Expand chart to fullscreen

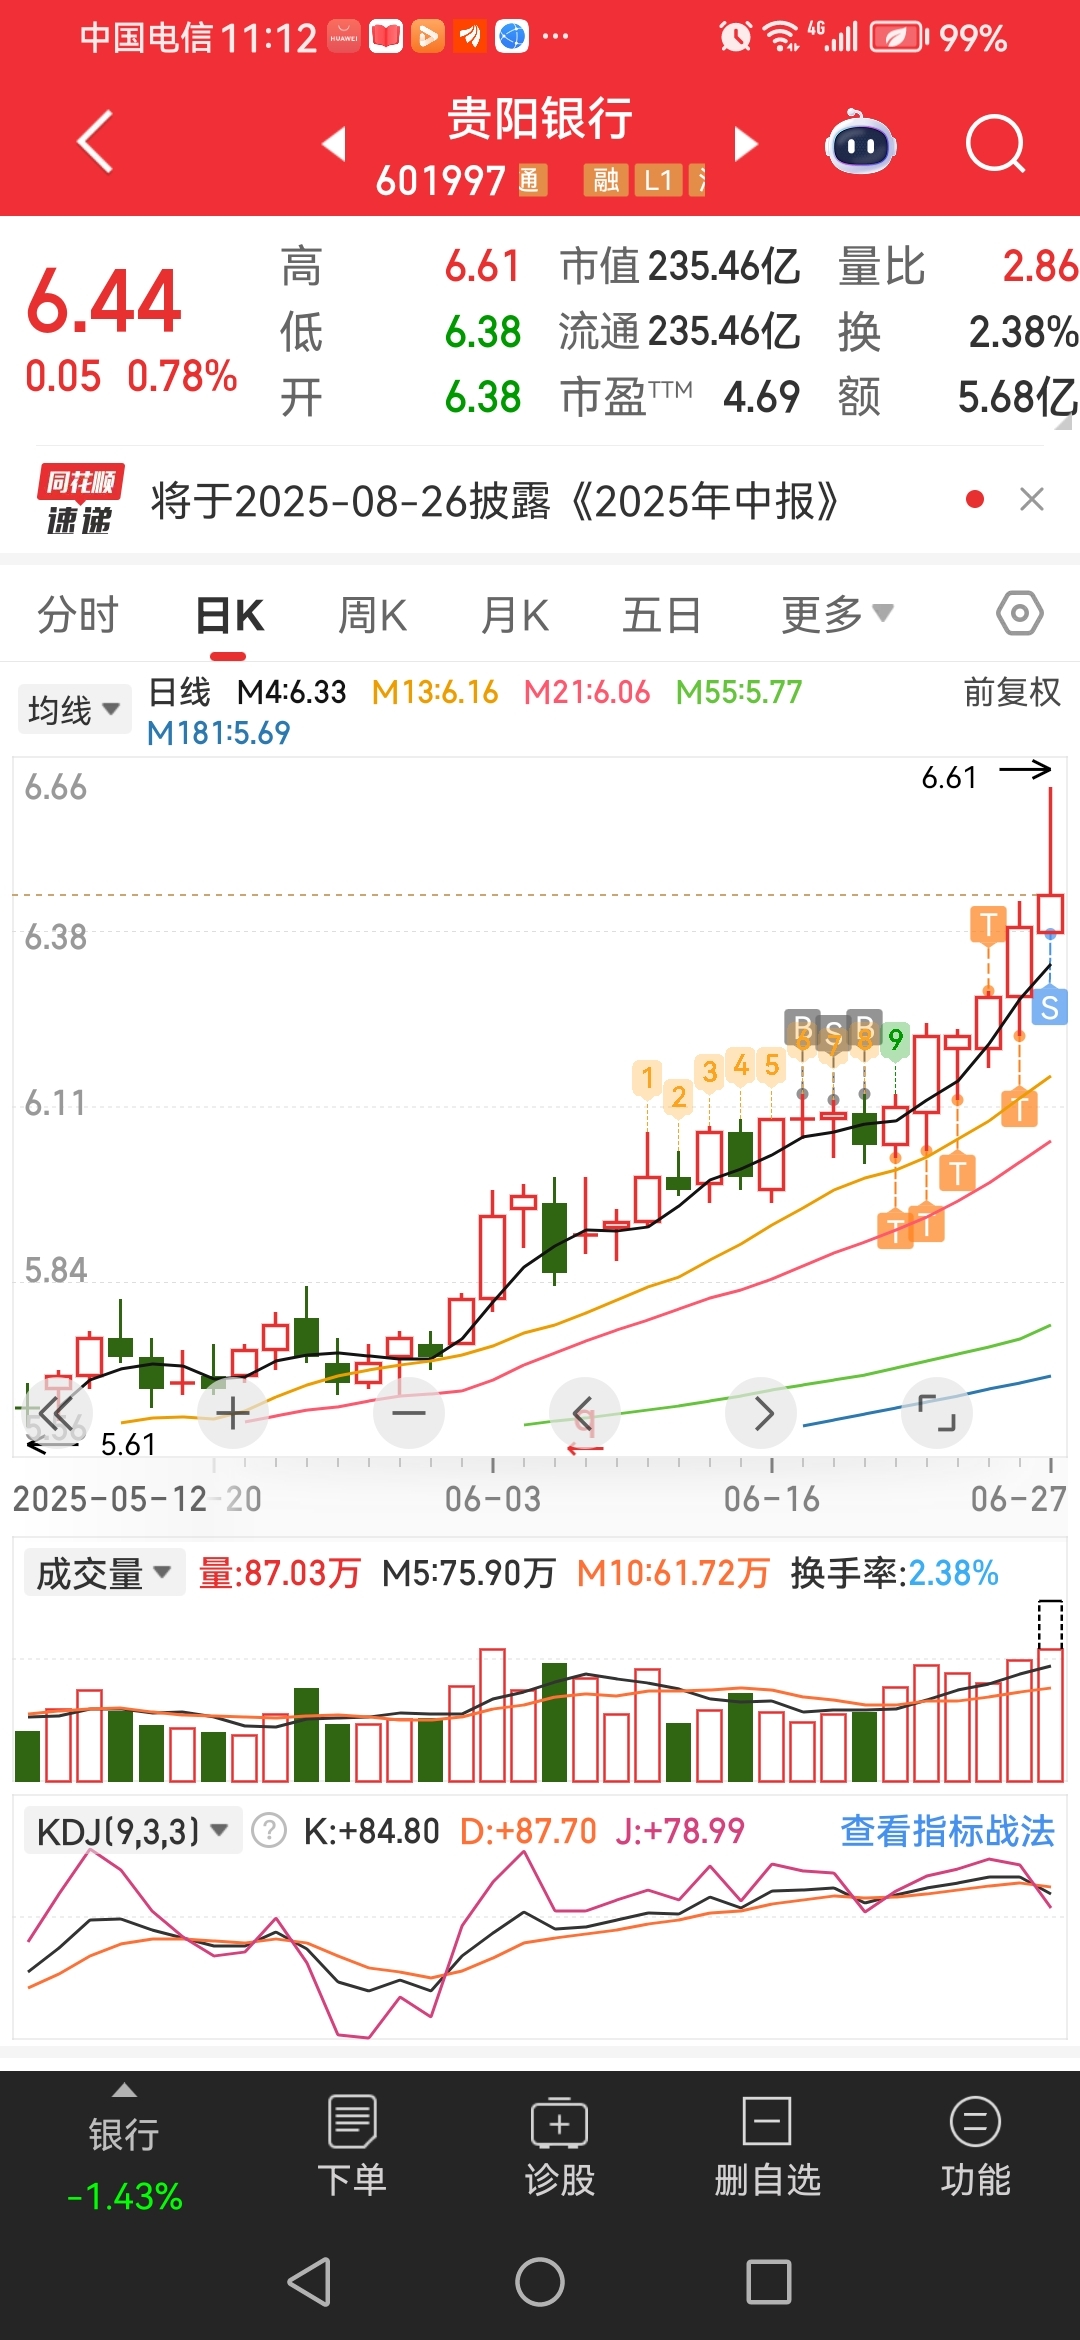coord(937,1413)
